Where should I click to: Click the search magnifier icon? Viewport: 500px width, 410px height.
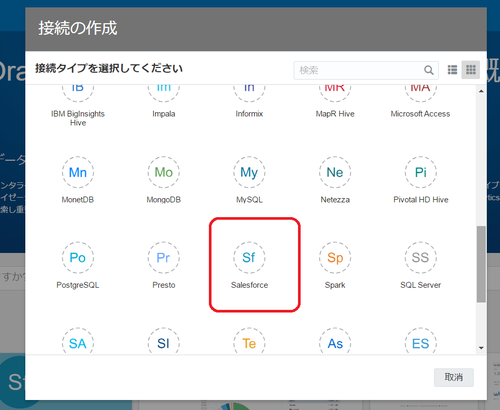429,70
